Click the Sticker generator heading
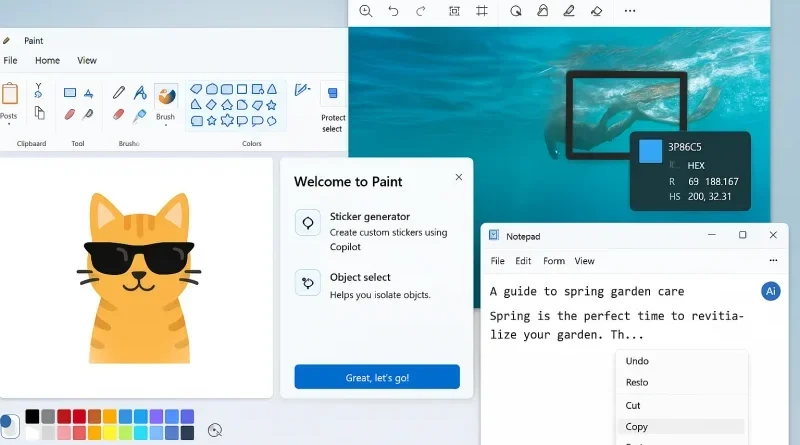800x445 pixels. click(x=370, y=216)
